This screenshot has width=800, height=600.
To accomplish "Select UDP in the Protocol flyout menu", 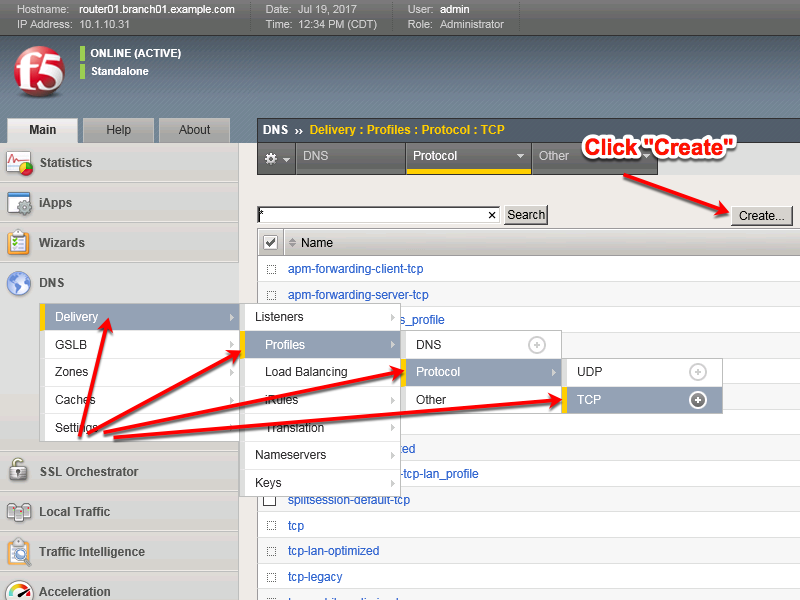I will pos(642,372).
